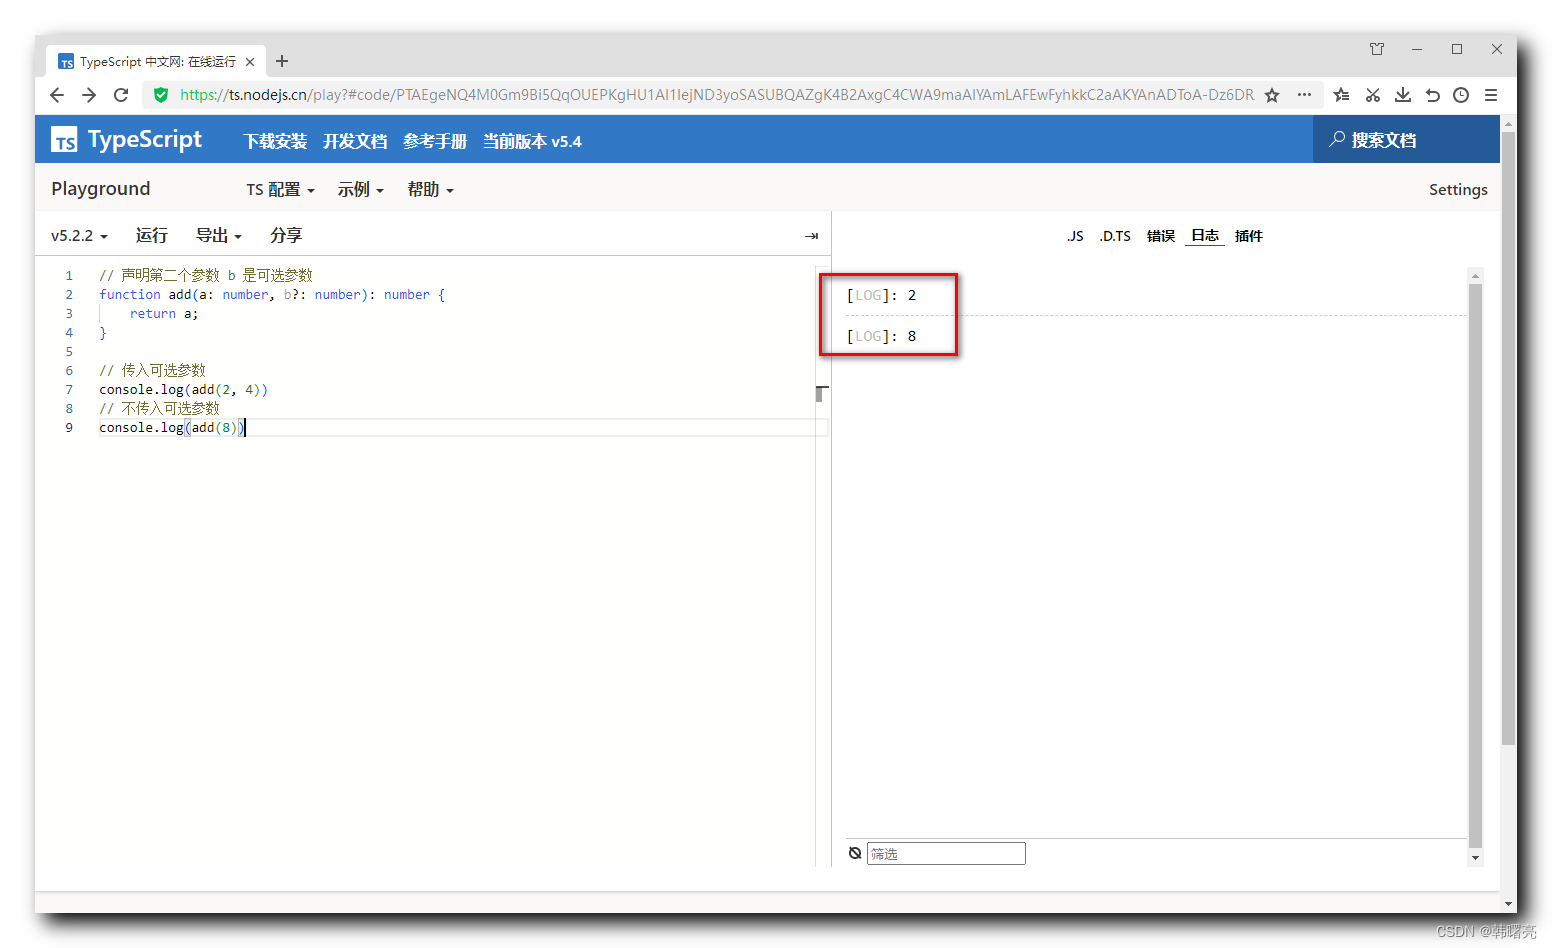The width and height of the screenshot is (1552, 948).
Task: Click the search magnifier icon
Action: pyautogui.click(x=1336, y=139)
